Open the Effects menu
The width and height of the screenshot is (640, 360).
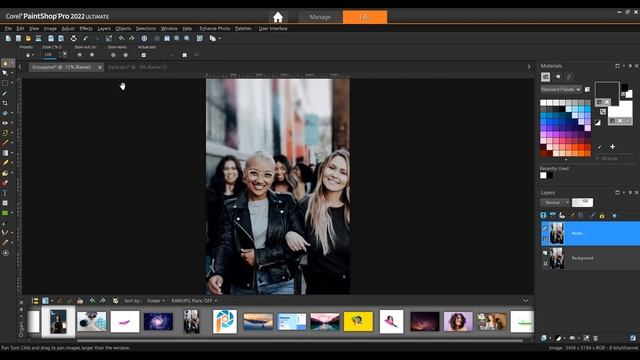(x=86, y=29)
